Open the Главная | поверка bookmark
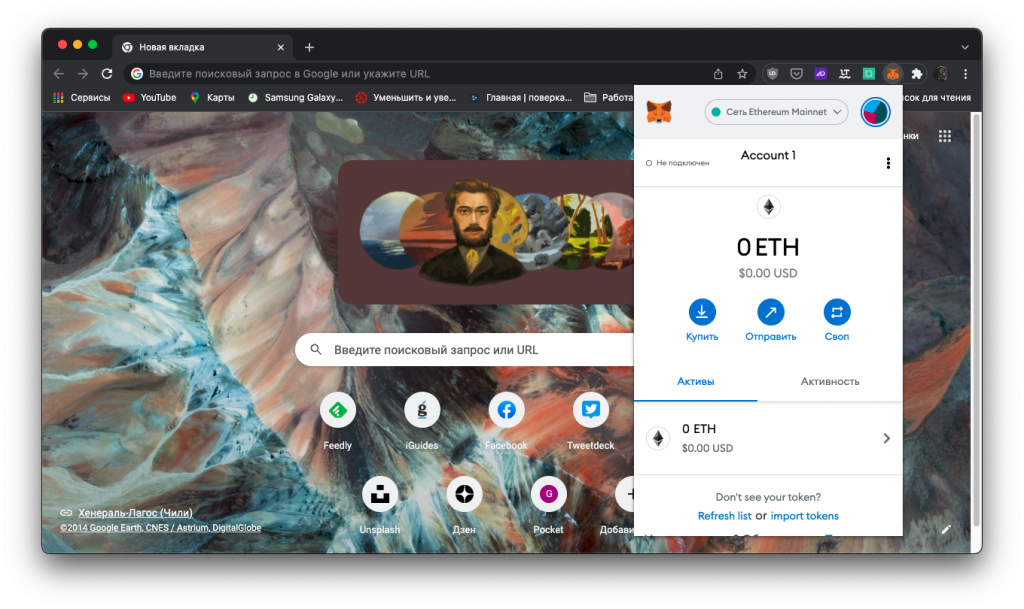The width and height of the screenshot is (1024, 609). 520,97
